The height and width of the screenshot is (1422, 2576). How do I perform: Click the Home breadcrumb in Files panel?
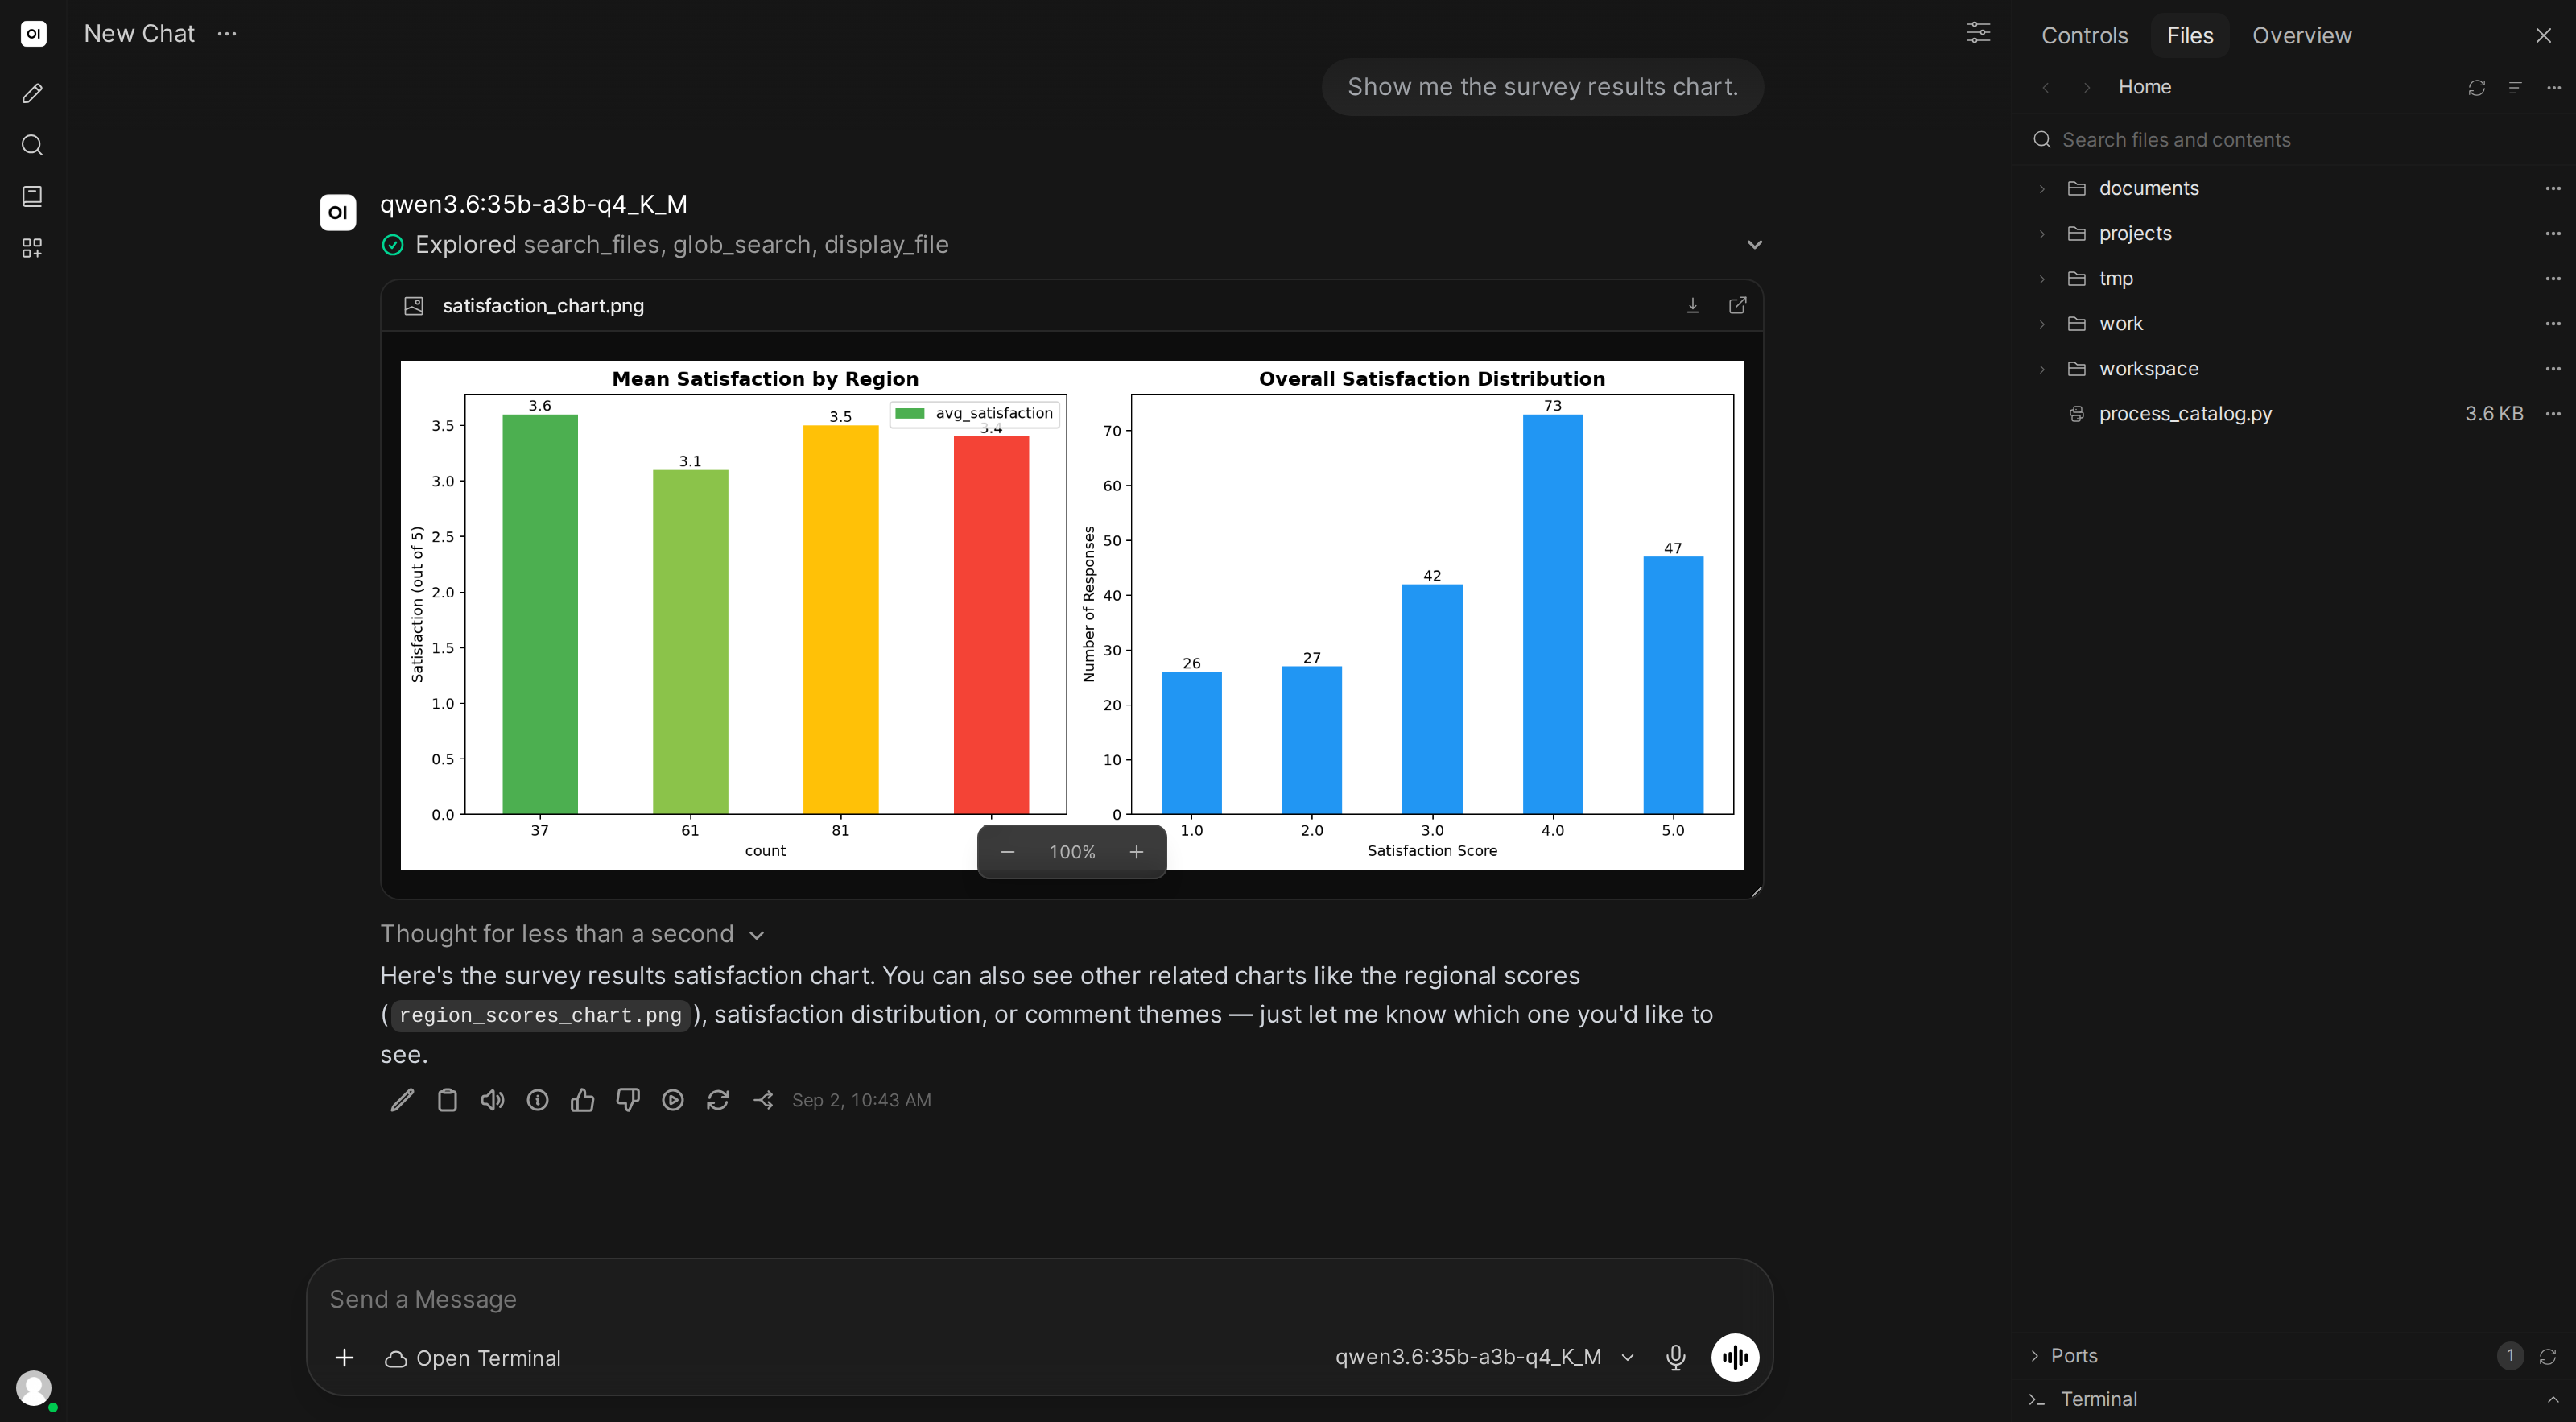[2144, 87]
